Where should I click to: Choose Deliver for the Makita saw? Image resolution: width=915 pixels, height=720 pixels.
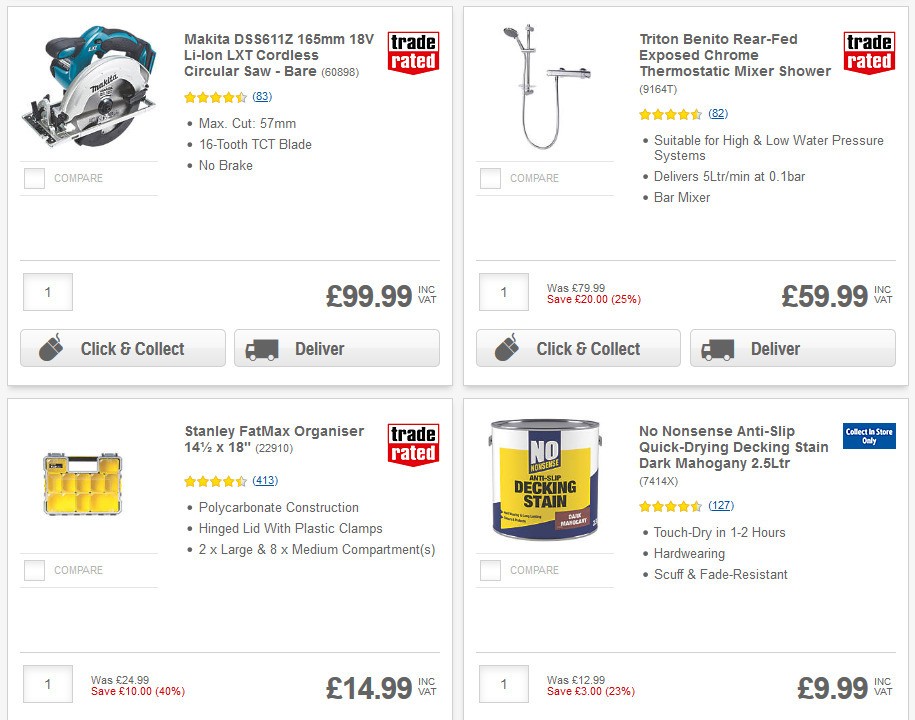point(336,348)
